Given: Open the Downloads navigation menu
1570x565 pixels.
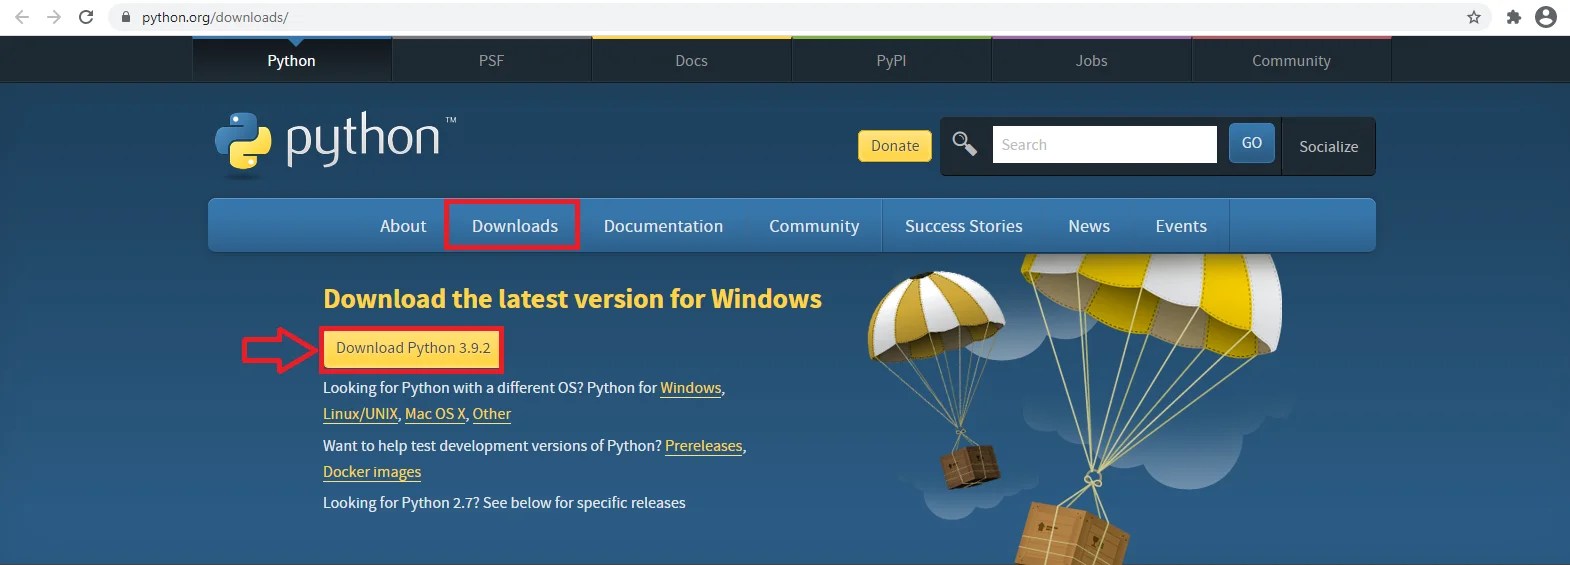Looking at the screenshot, I should (x=515, y=226).
